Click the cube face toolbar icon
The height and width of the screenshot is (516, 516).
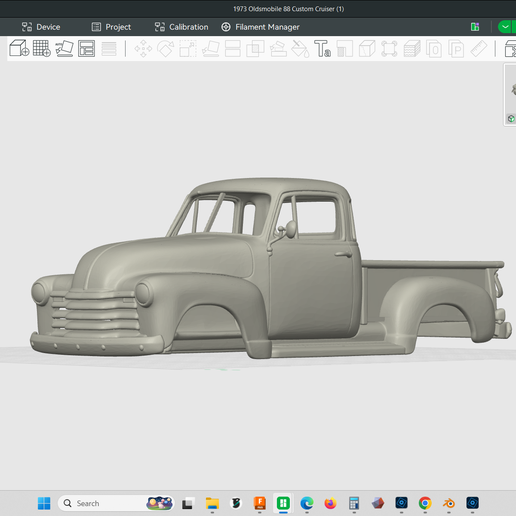(x=367, y=49)
